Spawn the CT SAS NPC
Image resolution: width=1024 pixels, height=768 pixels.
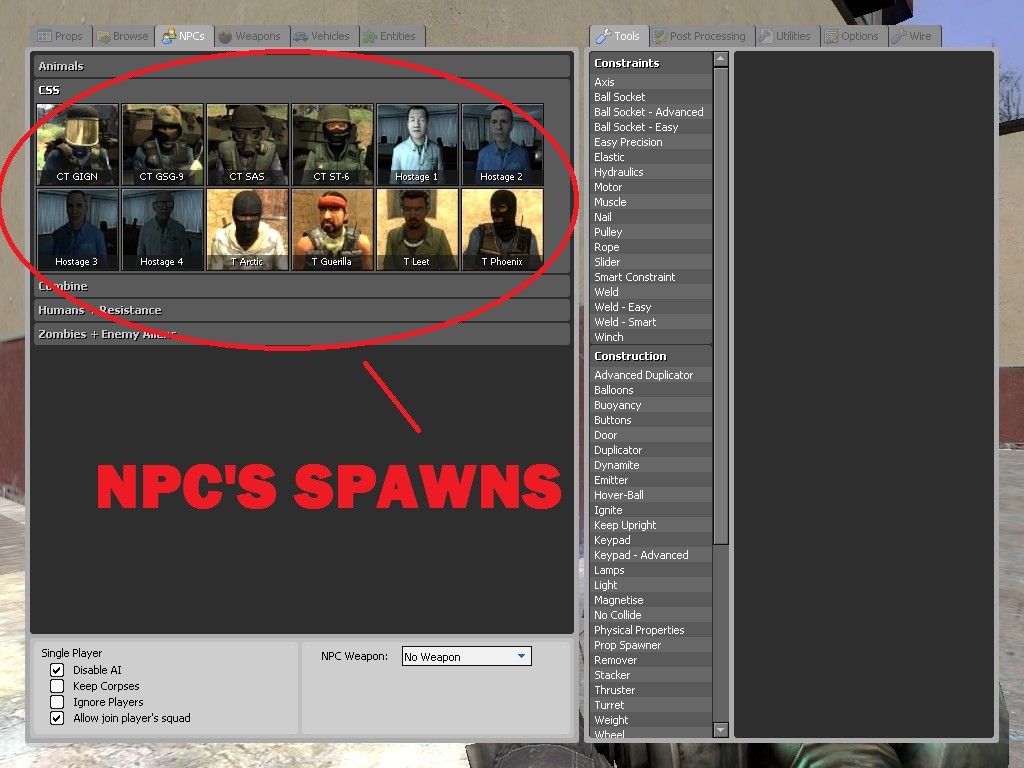(247, 144)
